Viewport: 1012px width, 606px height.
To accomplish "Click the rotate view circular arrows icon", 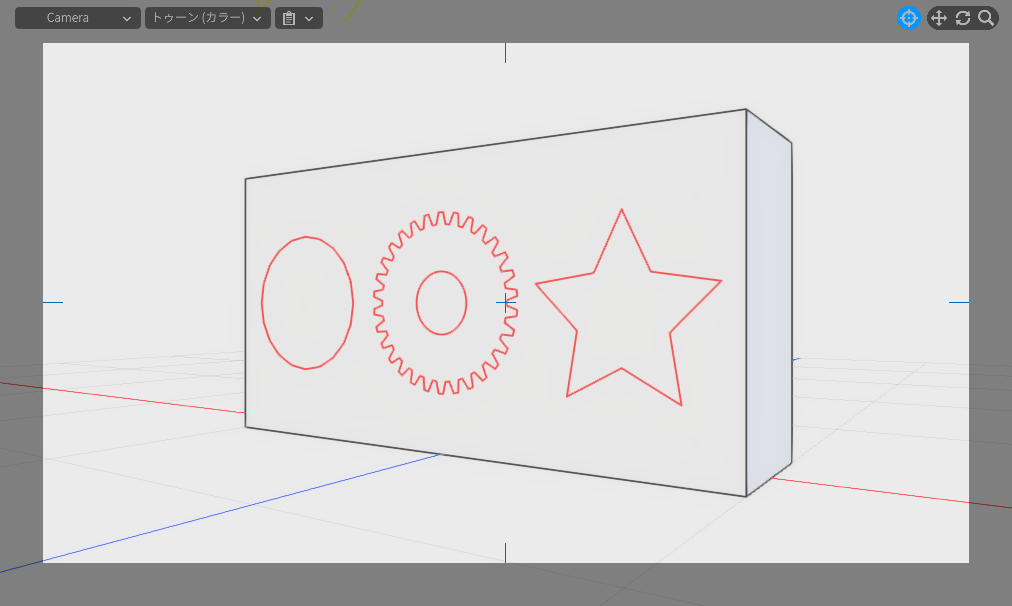I will tap(963, 18).
